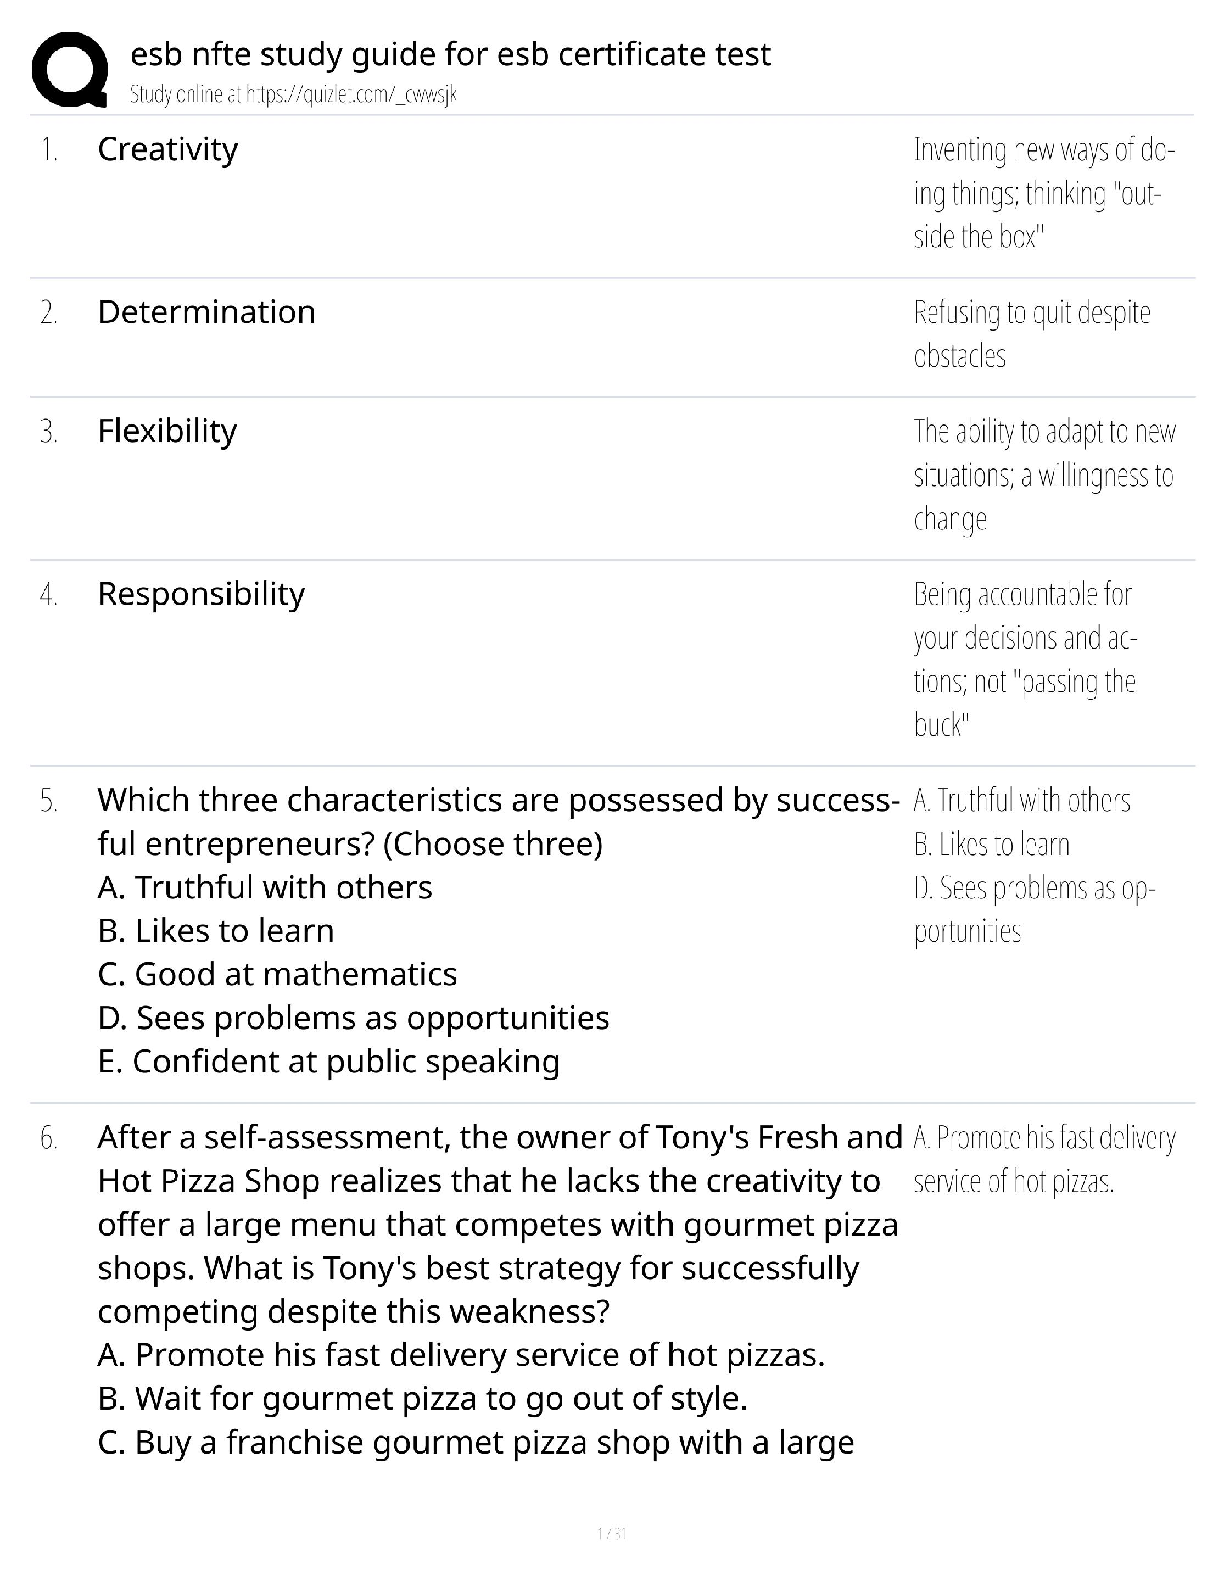This screenshot has width=1224, height=1584.
Task: Open the quizlet.com study link
Action: coord(294,95)
